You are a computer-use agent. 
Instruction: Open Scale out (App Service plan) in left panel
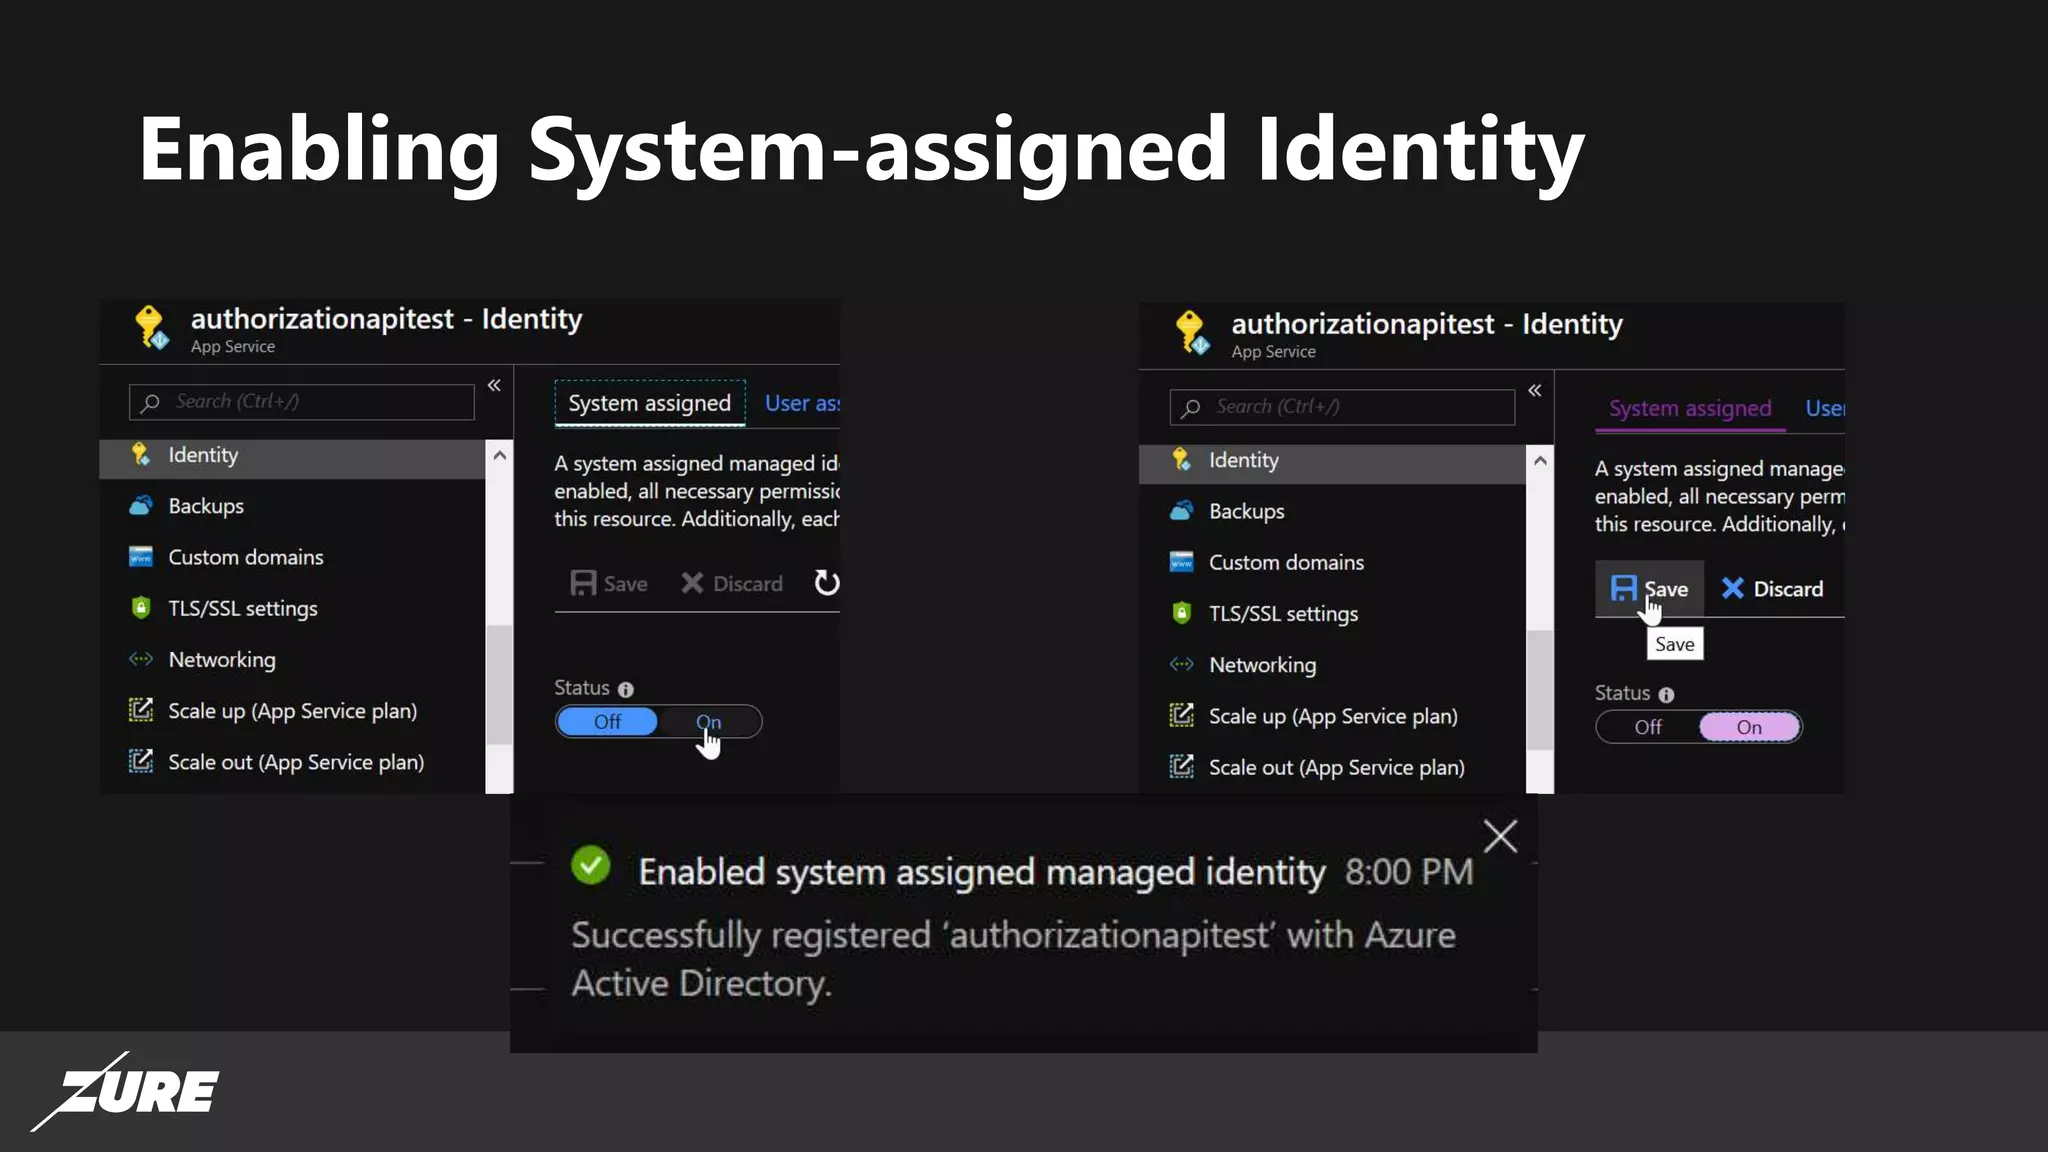(x=292, y=761)
